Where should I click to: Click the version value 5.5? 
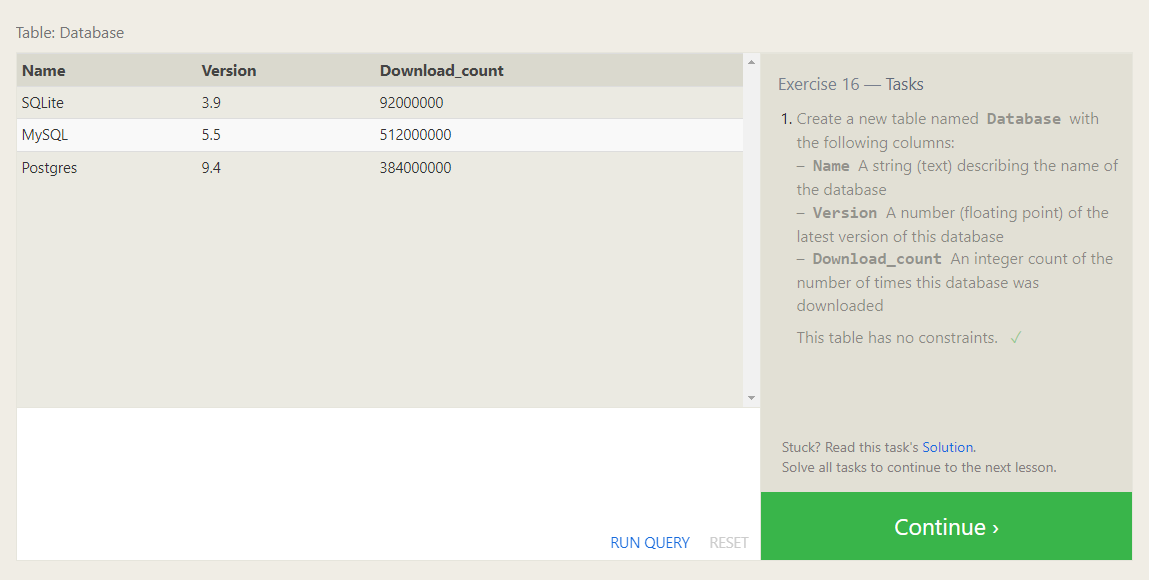(x=211, y=135)
